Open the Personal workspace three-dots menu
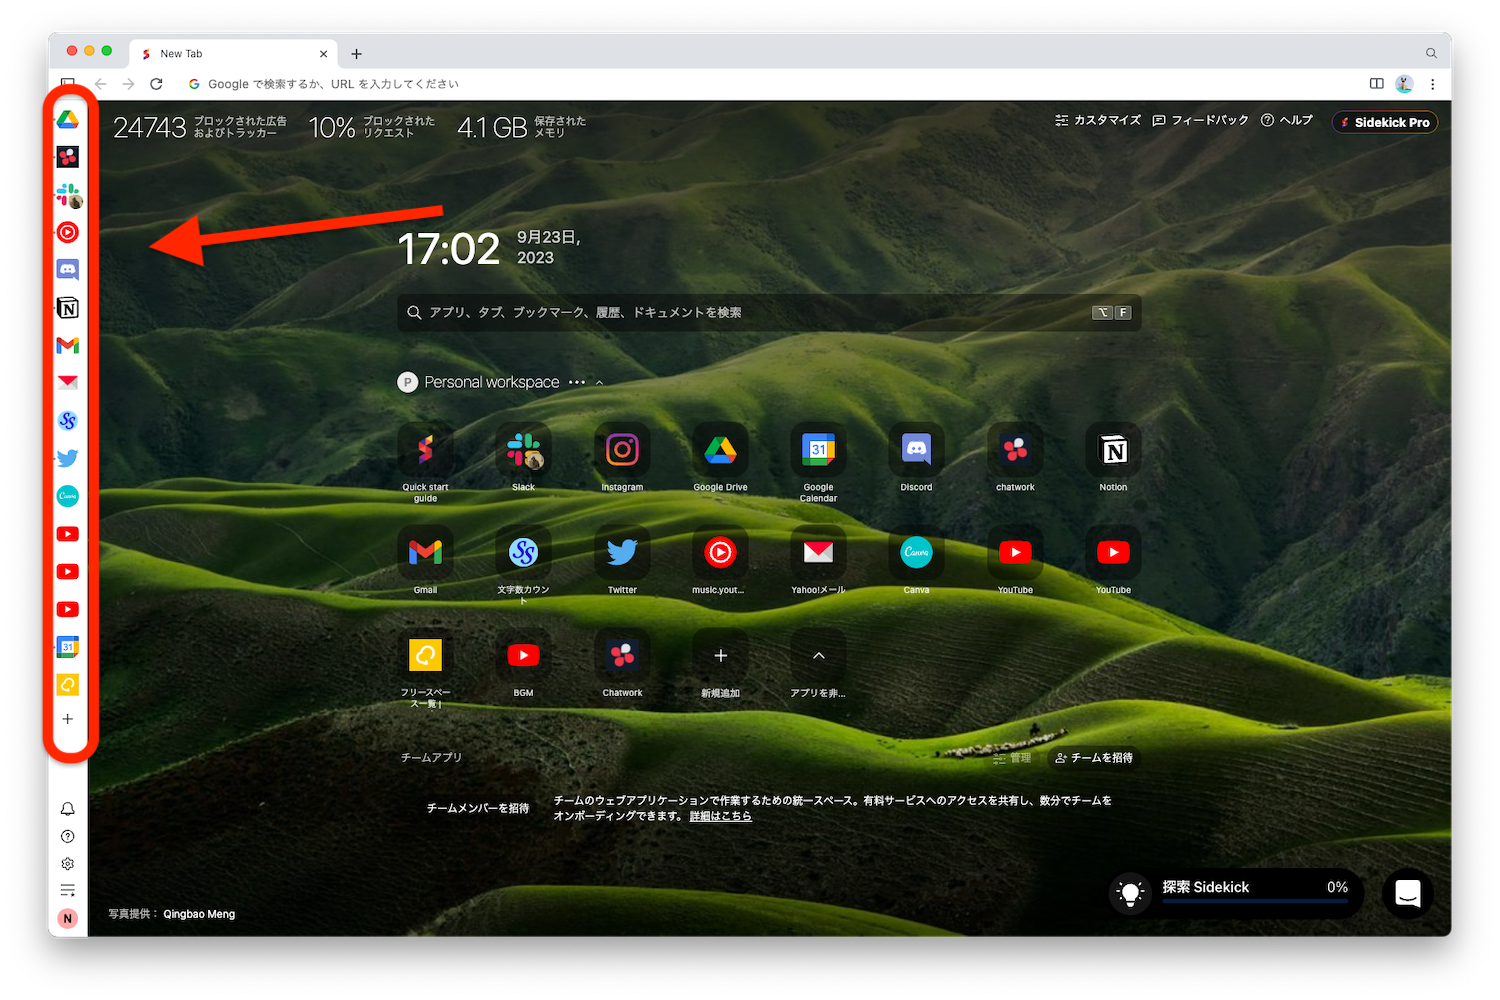Viewport: 1500px width, 1000px height. tap(577, 383)
